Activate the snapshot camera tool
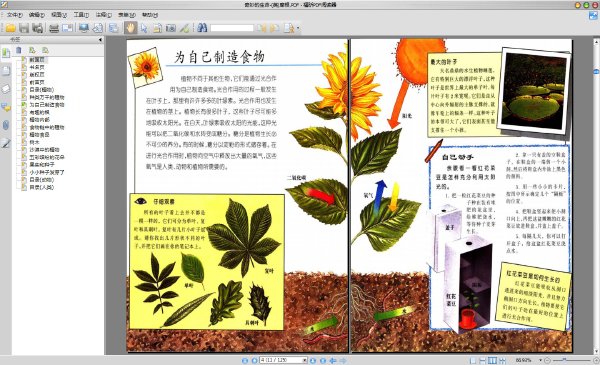This screenshot has width=600, height=365. coord(171,28)
